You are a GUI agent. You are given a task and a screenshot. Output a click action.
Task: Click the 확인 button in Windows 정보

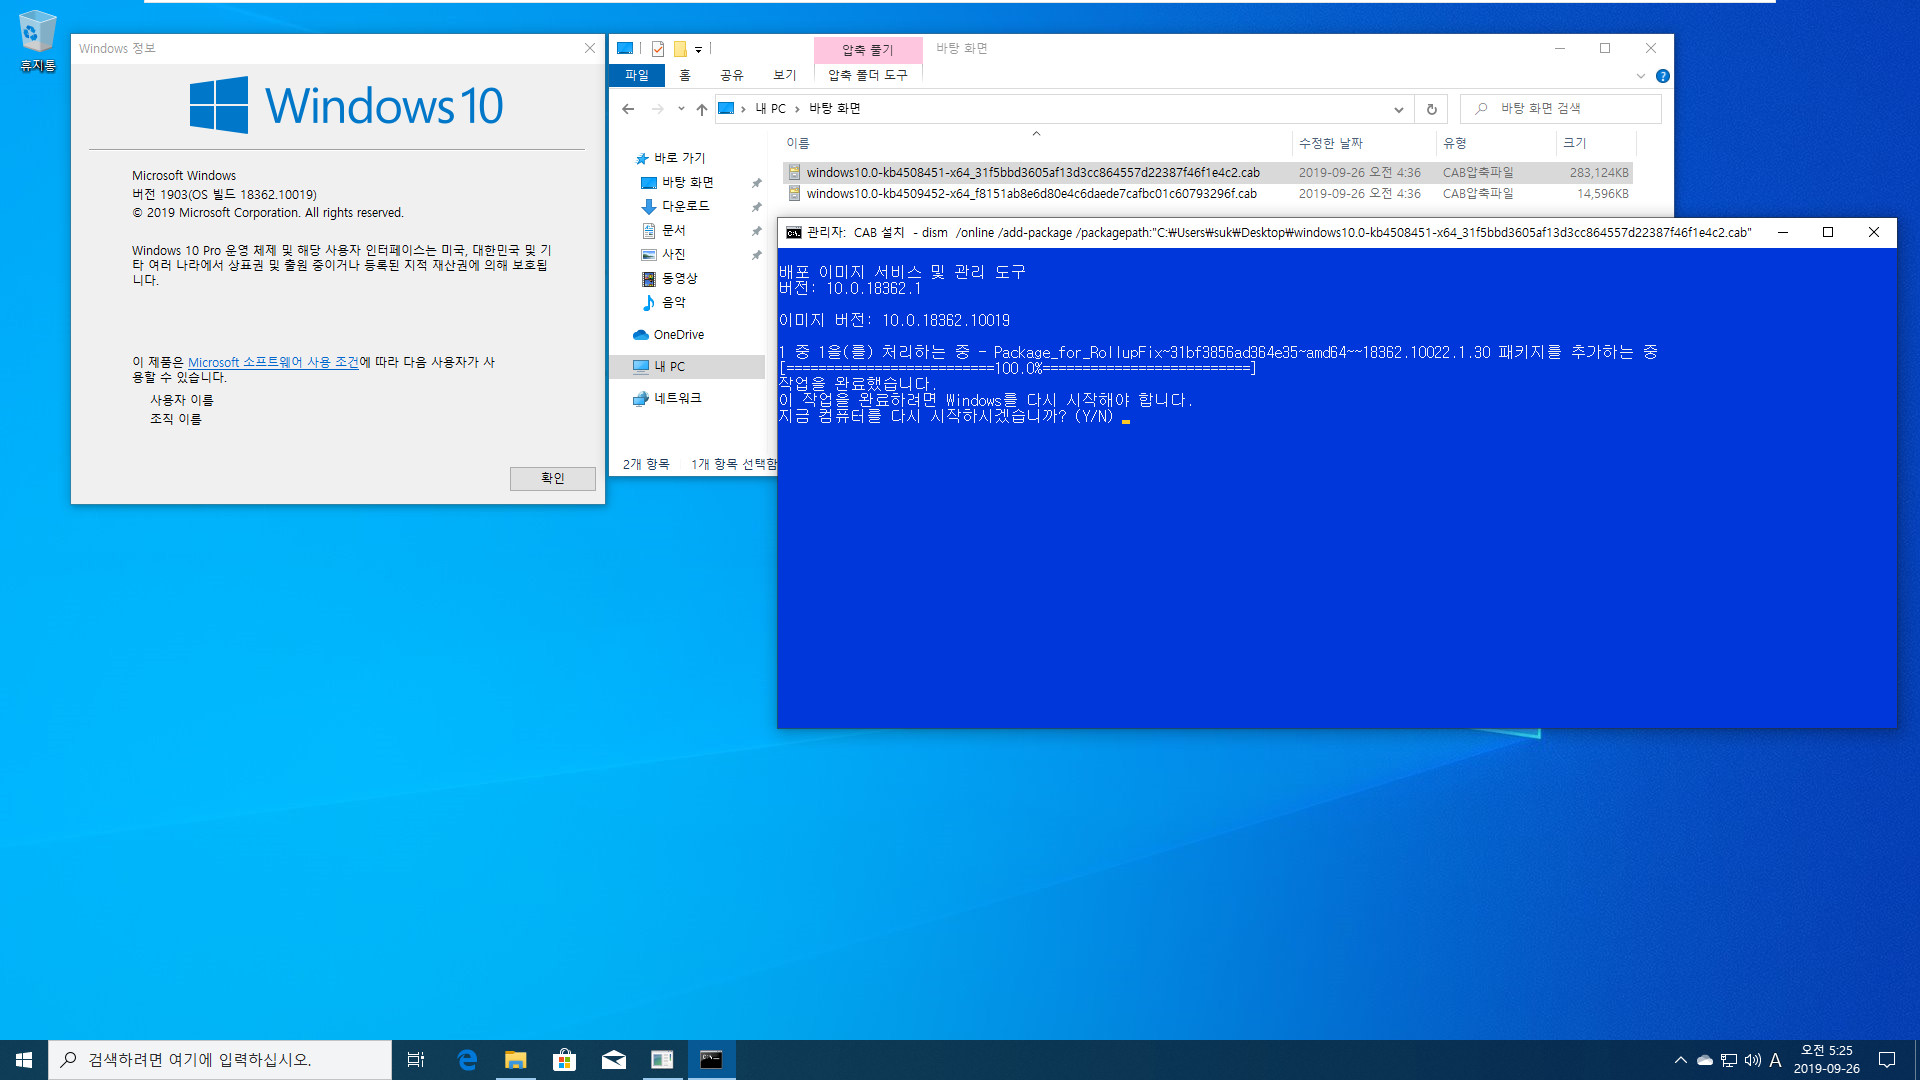(552, 478)
